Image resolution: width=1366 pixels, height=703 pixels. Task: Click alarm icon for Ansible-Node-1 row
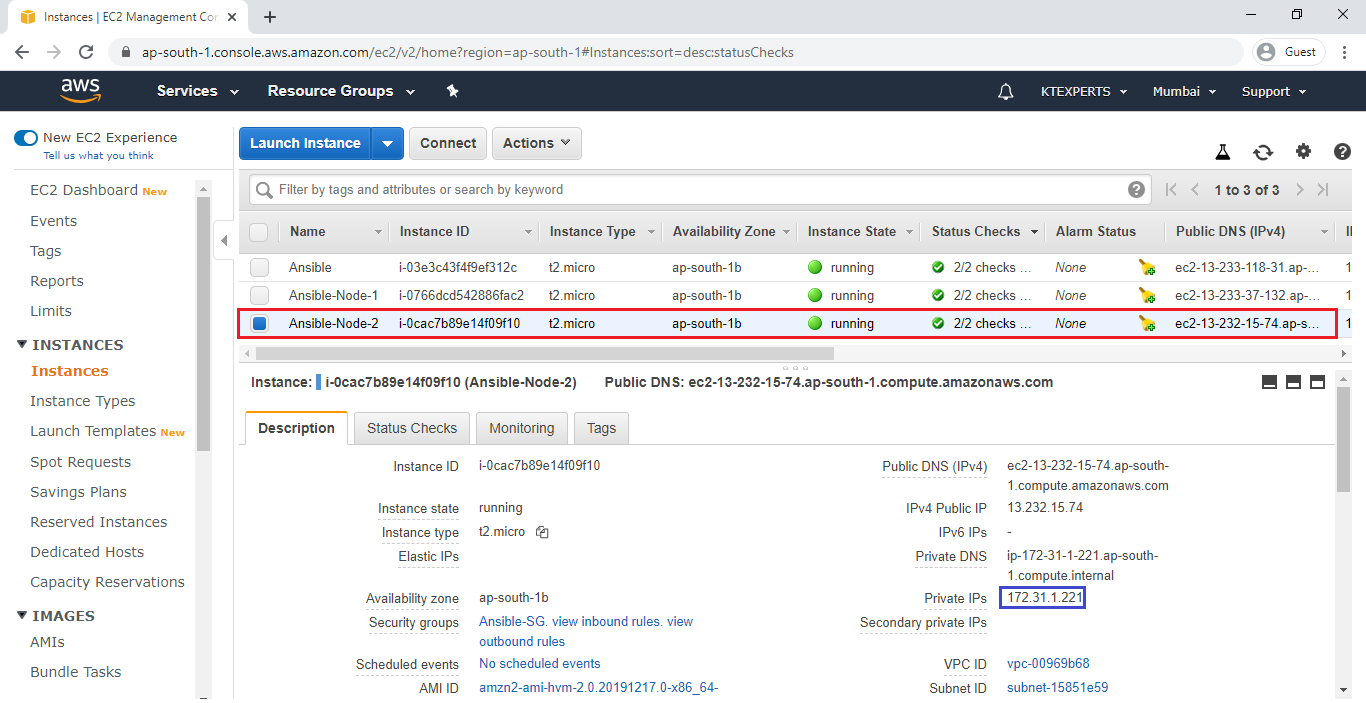[x=1146, y=296]
